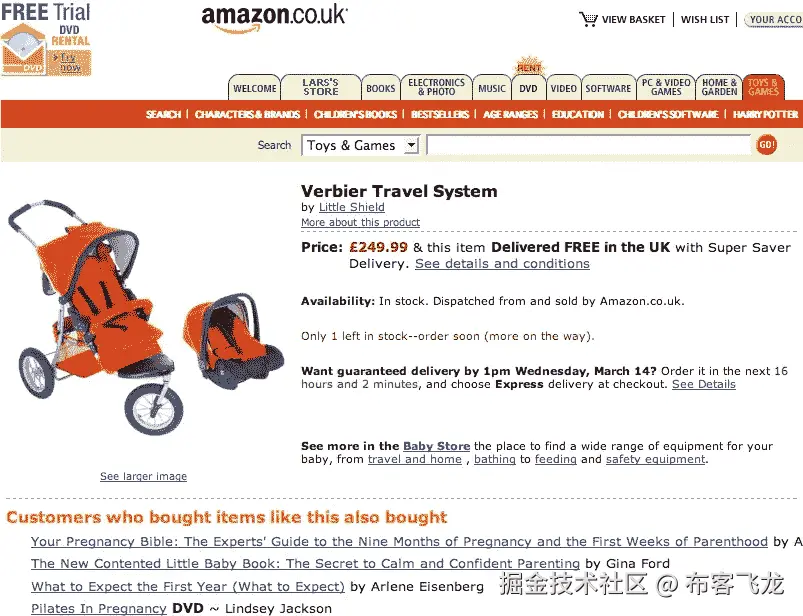
Task: Click the orange GO! search button
Action: point(766,145)
